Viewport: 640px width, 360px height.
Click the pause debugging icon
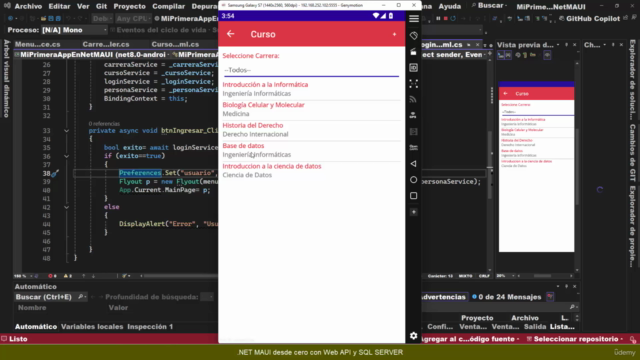coord(438,18)
